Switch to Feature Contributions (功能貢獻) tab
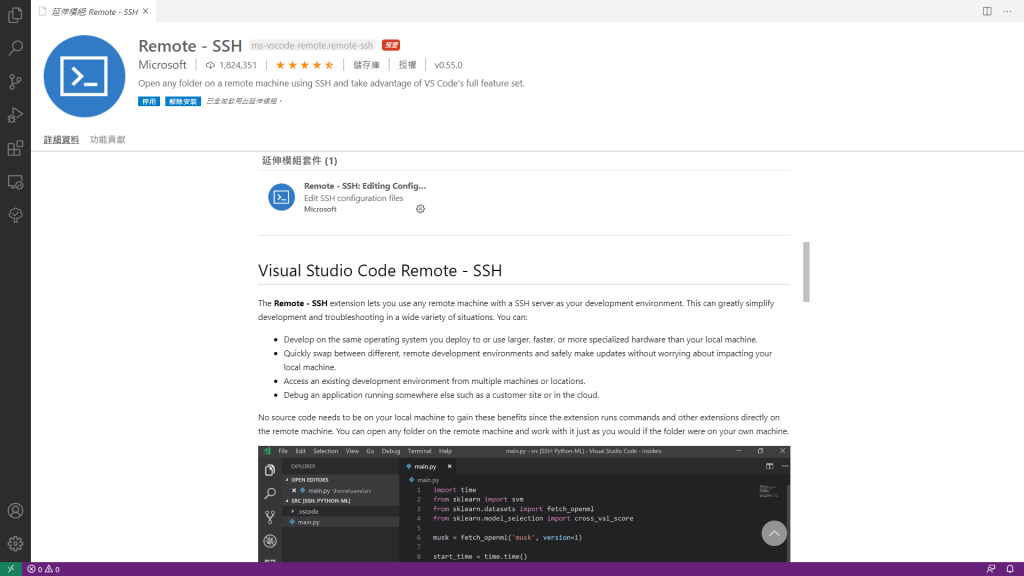Screen dimensions: 1024x576 (x=108, y=139)
